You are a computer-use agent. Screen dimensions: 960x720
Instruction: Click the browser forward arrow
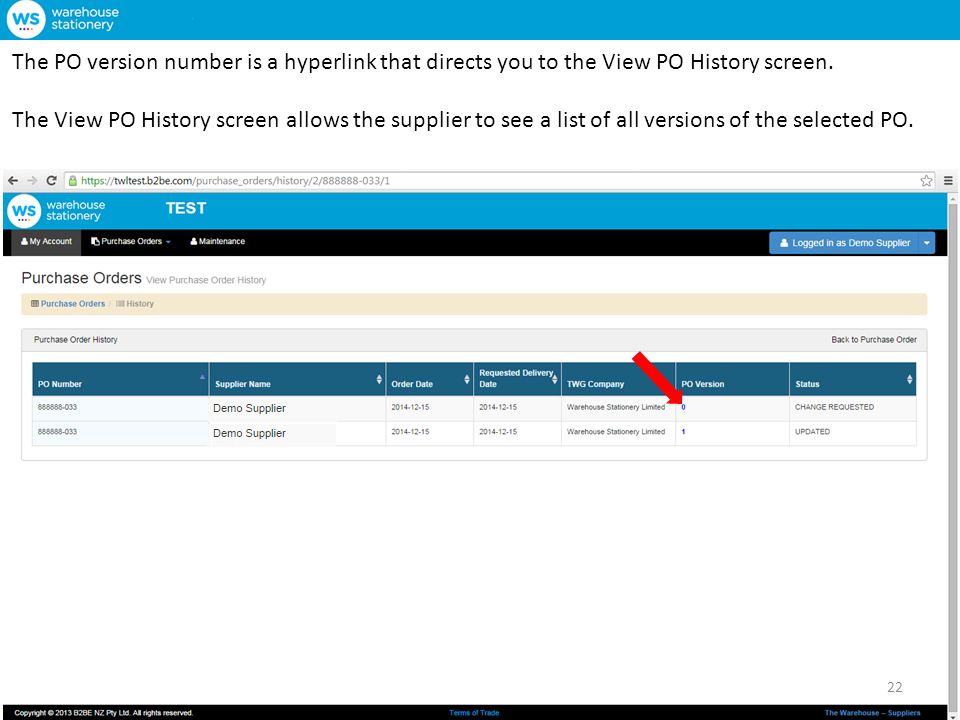pyautogui.click(x=32, y=181)
